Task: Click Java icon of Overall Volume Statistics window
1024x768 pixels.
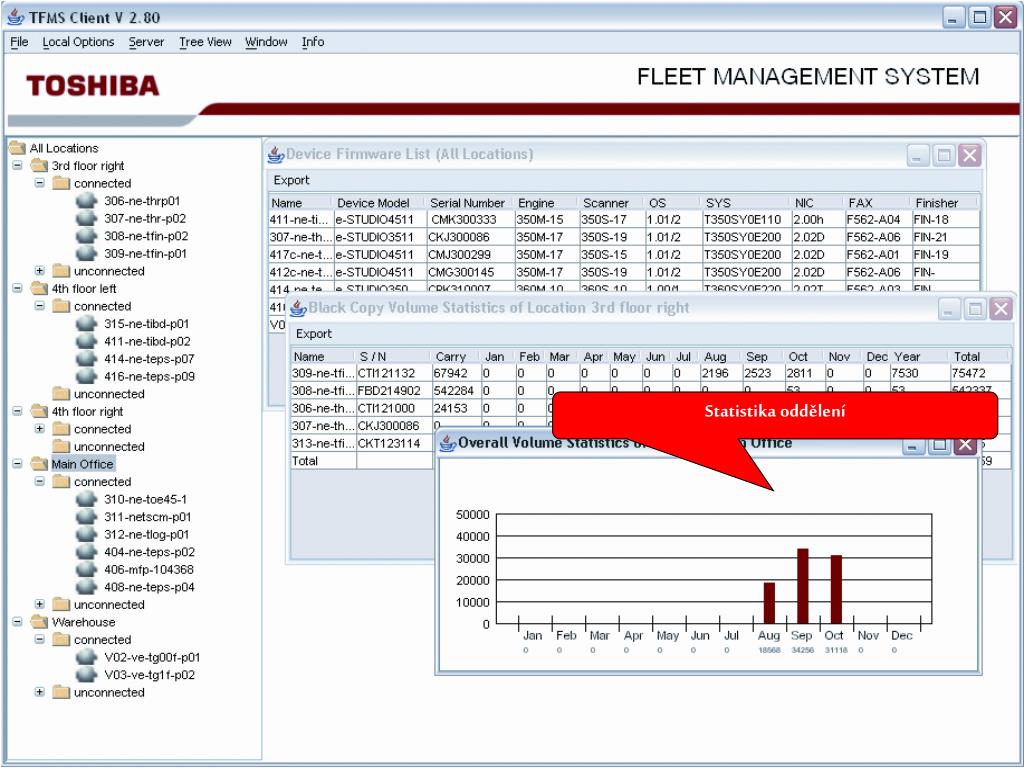Action: 448,443
